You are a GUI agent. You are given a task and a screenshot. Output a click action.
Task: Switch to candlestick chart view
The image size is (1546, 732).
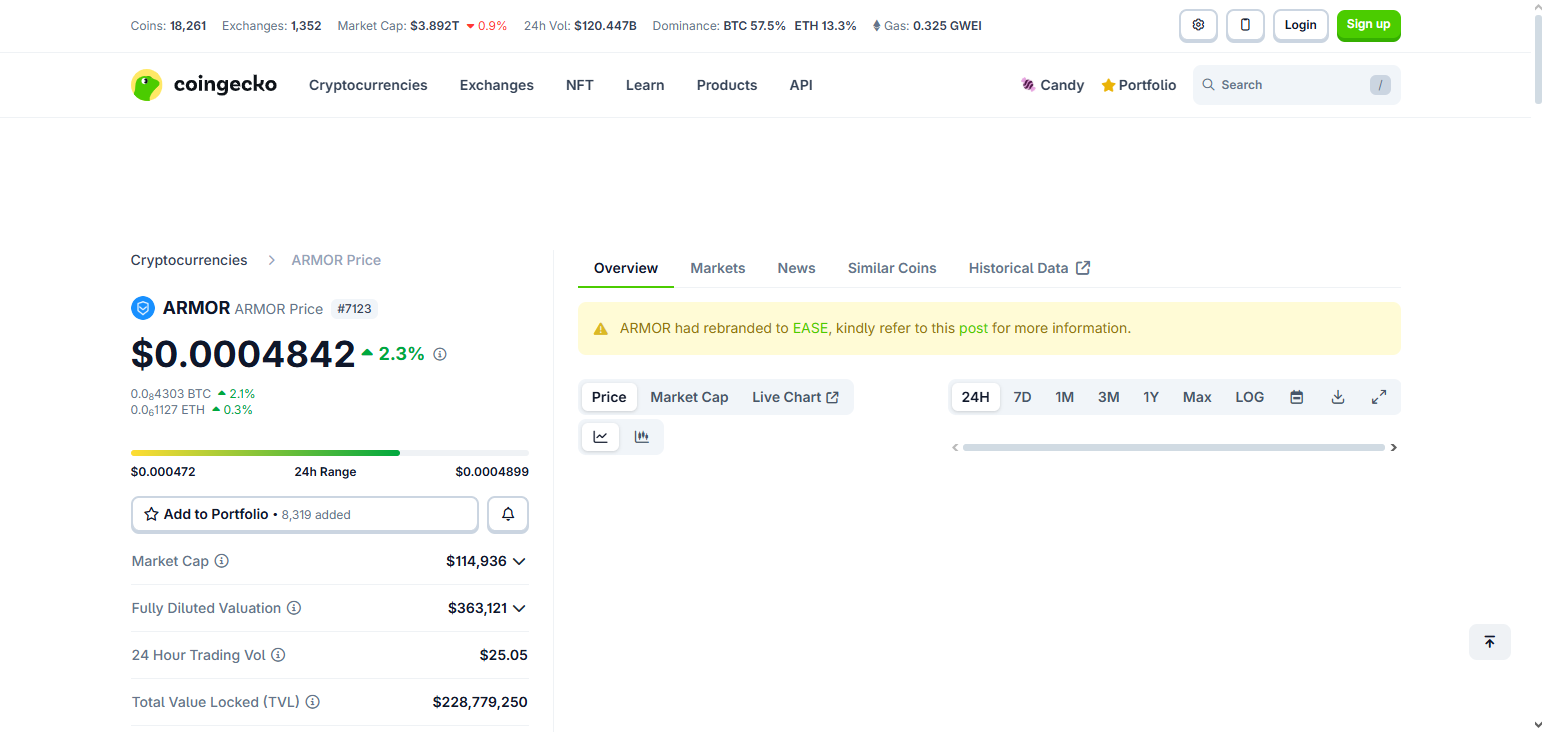tap(642, 436)
